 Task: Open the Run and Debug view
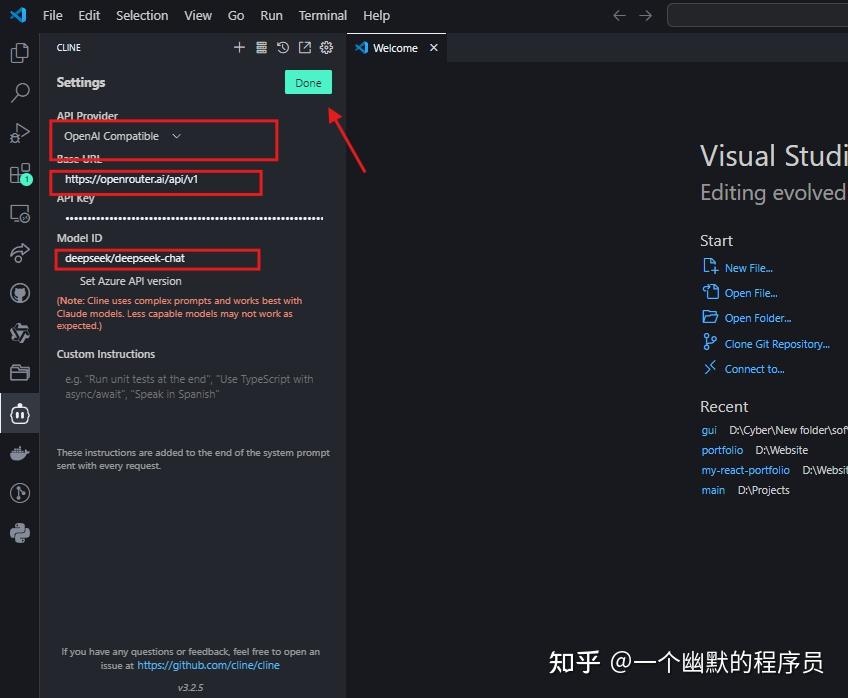tap(20, 132)
